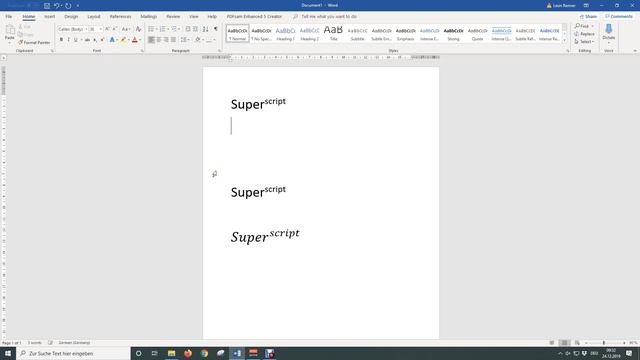Open the Borders dropdown
640x360 pixels.
click(x=215, y=40)
